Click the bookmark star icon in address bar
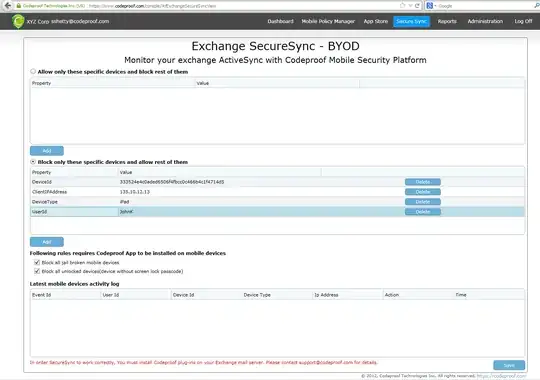The height and width of the screenshot is (380, 540). pos(403,6)
